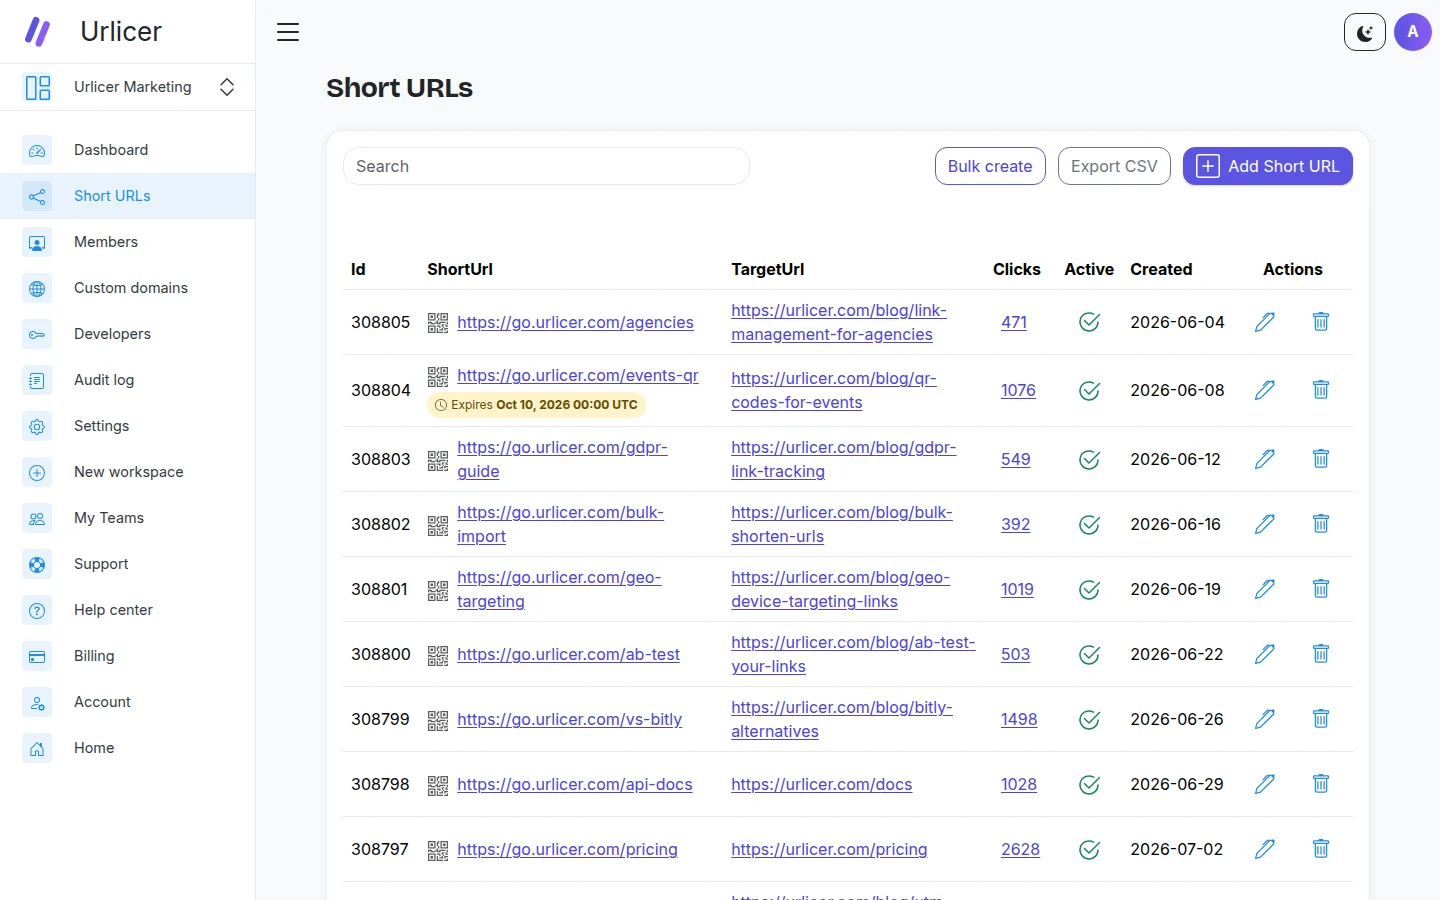
Task: Show QR code for the pricing link
Action: pos(438,850)
